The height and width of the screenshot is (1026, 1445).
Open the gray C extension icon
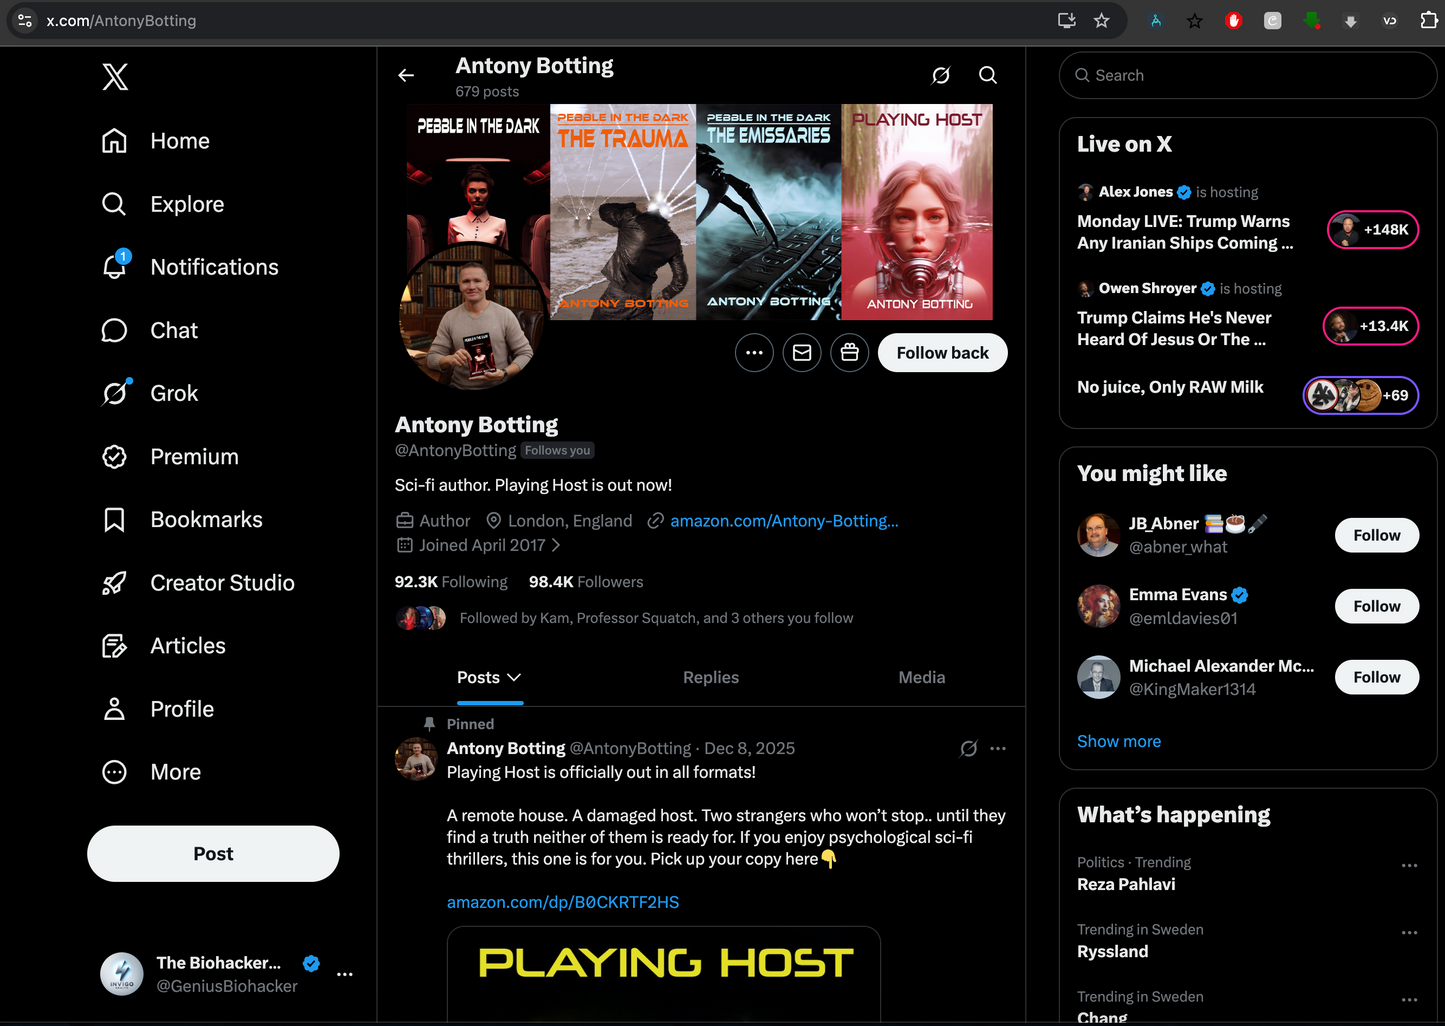tap(1273, 20)
